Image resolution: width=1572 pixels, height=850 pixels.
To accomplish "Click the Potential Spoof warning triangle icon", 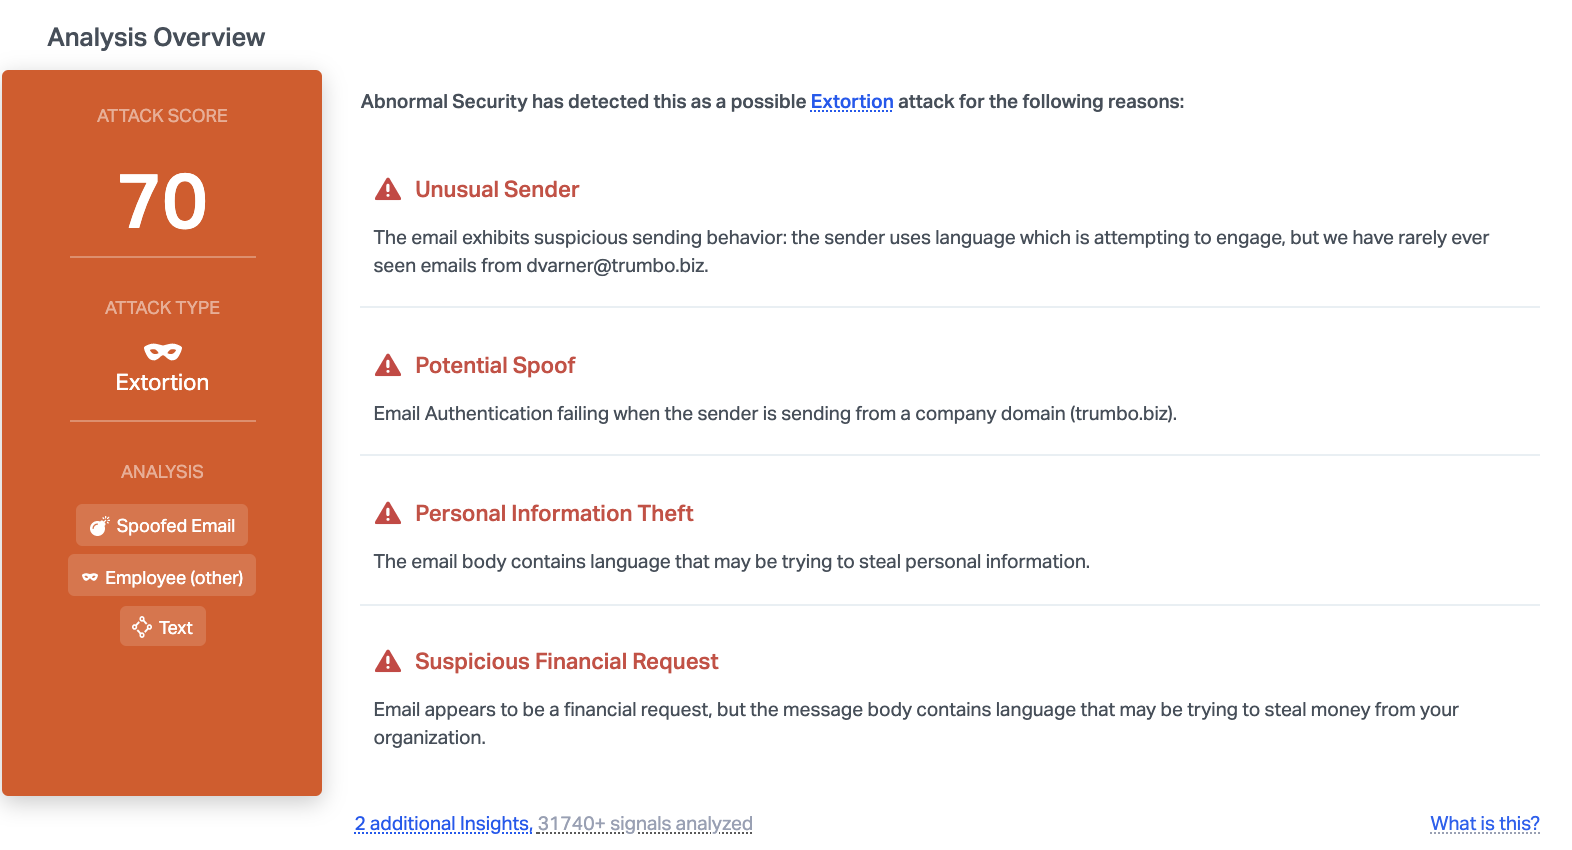I will (x=387, y=365).
